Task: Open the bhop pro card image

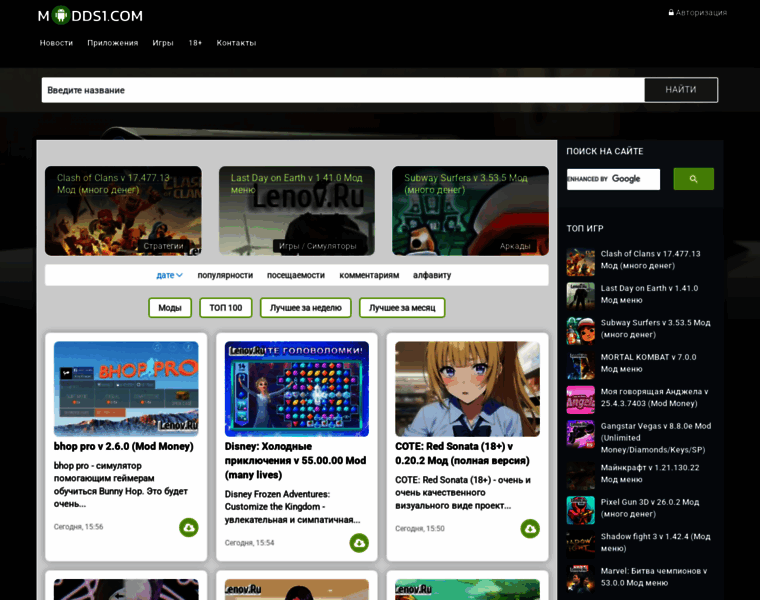Action: tap(126, 389)
